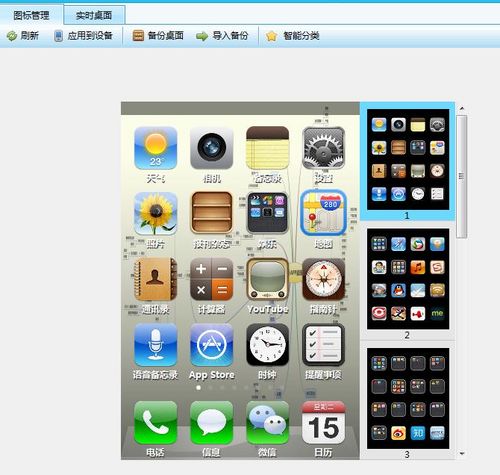This screenshot has width=500, height=475.
Task: Select page 2 thumbnail
Action: click(408, 279)
